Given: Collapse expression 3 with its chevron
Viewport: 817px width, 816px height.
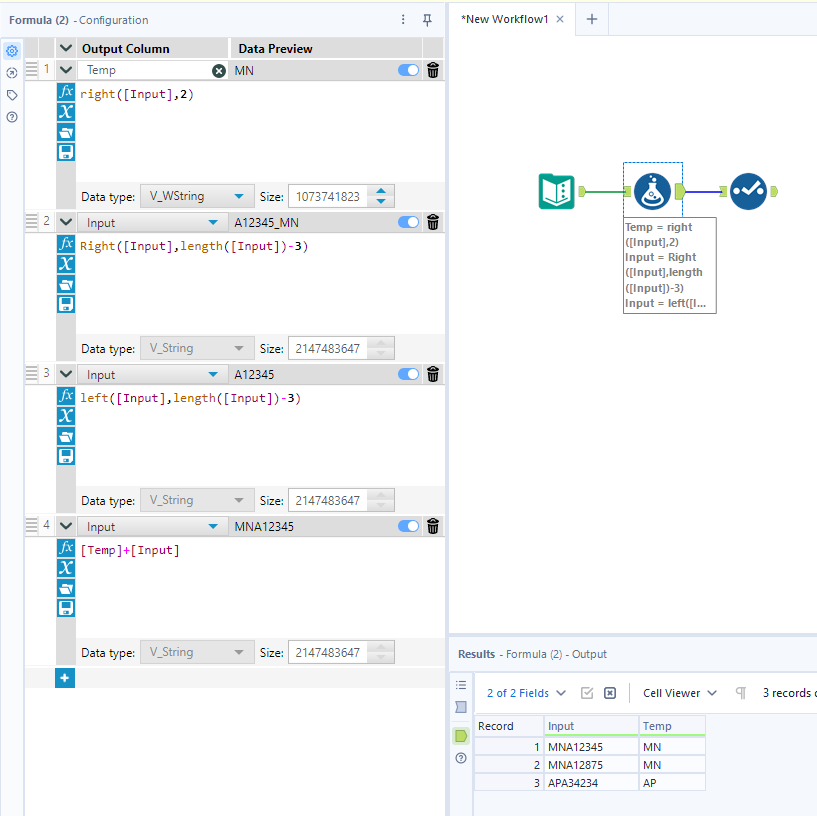Looking at the screenshot, I should tap(66, 374).
